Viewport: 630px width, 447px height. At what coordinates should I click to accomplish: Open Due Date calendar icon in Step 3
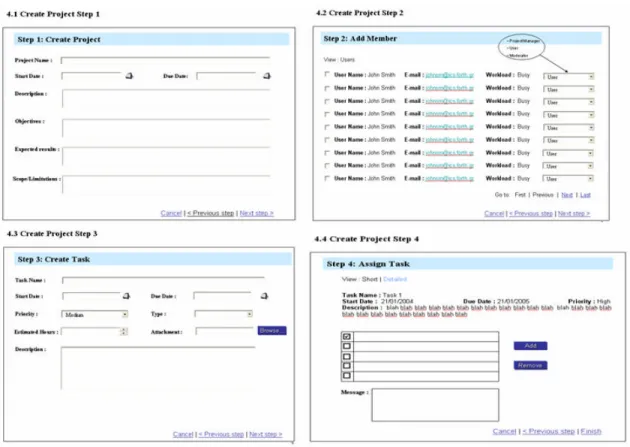(264, 296)
